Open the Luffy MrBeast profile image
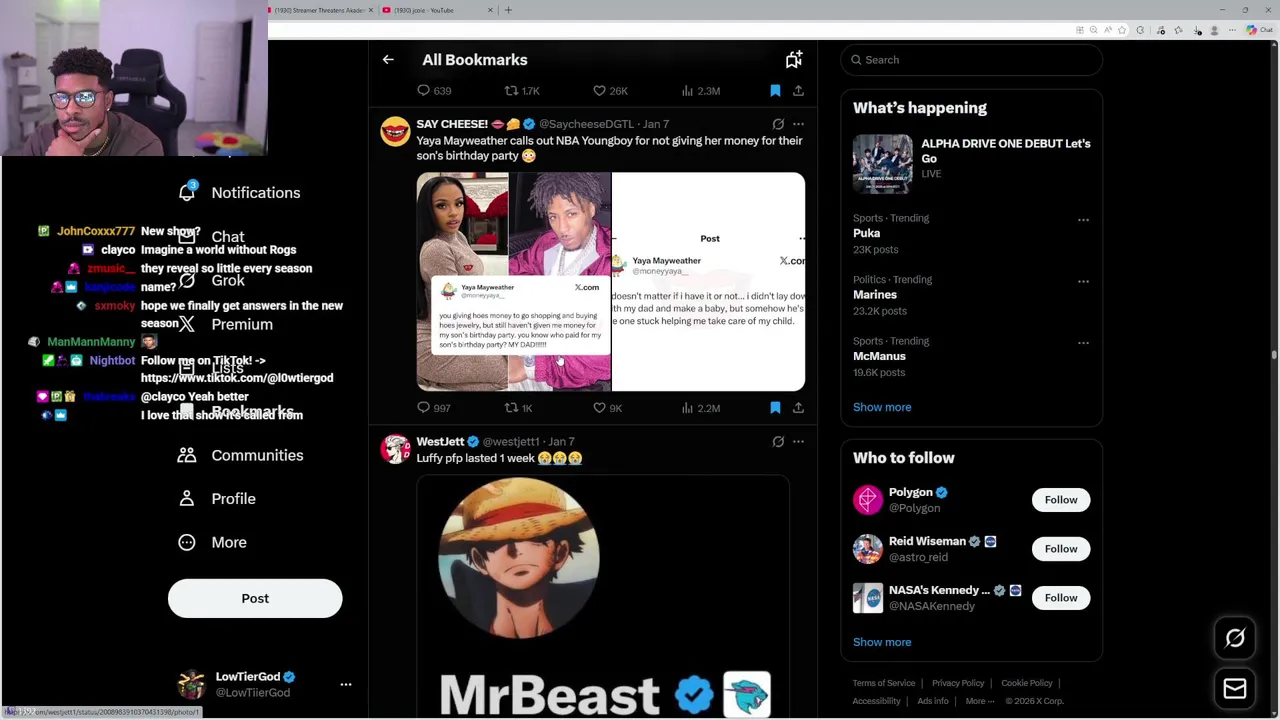Image resolution: width=1280 pixels, height=720 pixels. click(x=603, y=597)
